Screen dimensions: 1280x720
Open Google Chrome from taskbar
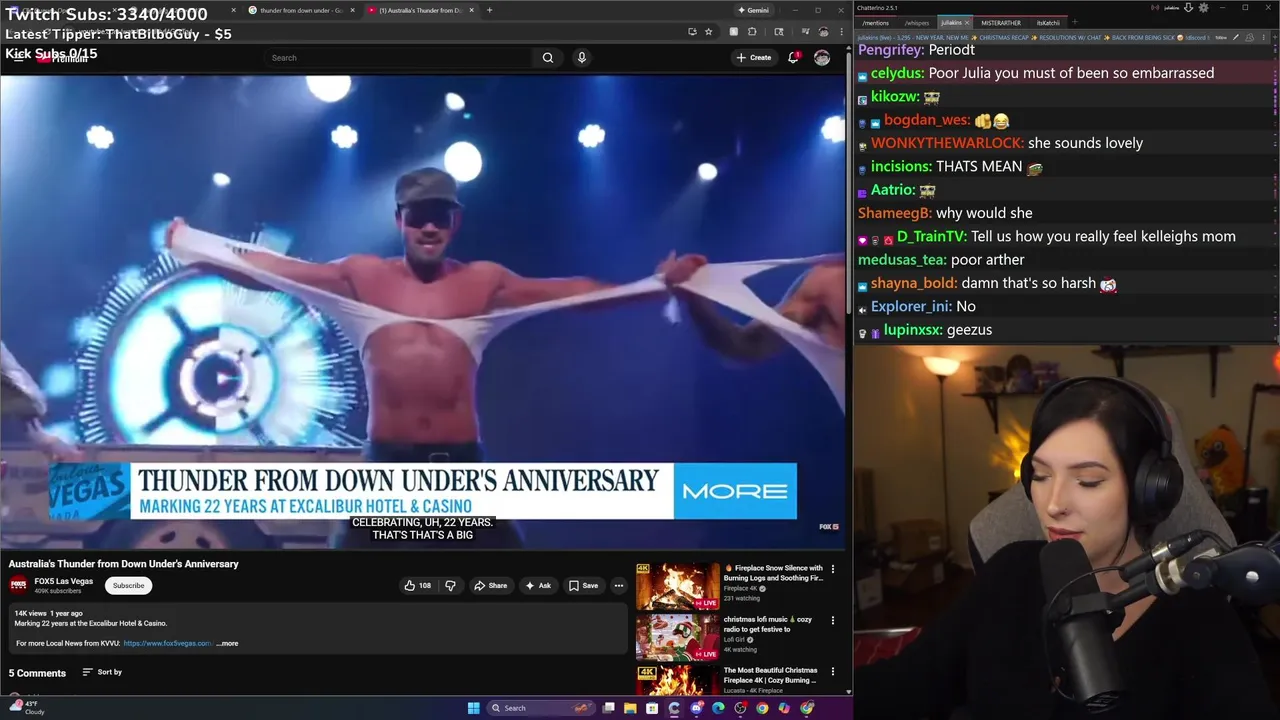pos(762,708)
